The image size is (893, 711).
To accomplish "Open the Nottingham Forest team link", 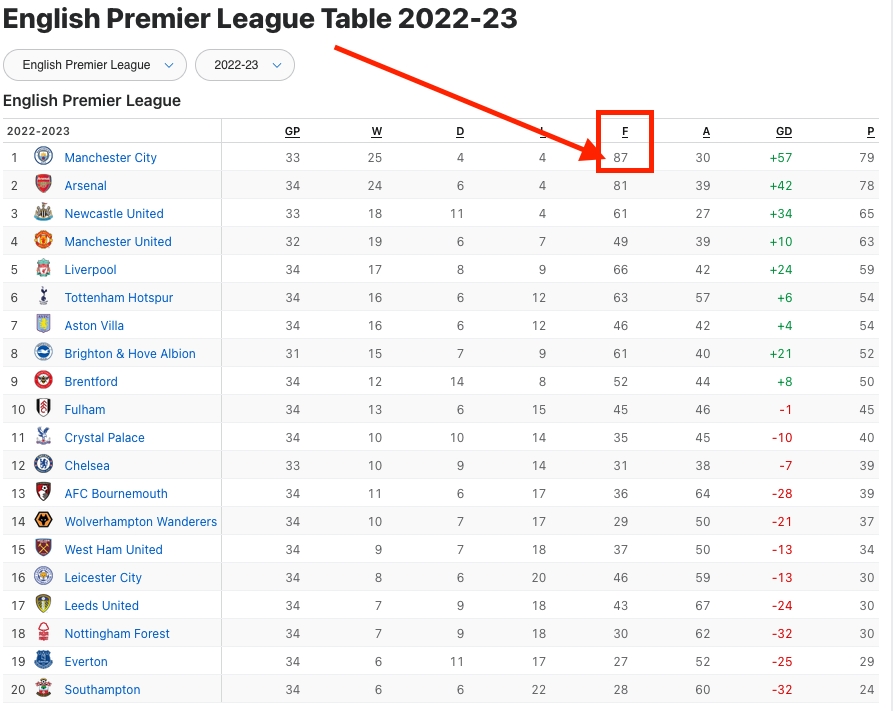I will [117, 633].
